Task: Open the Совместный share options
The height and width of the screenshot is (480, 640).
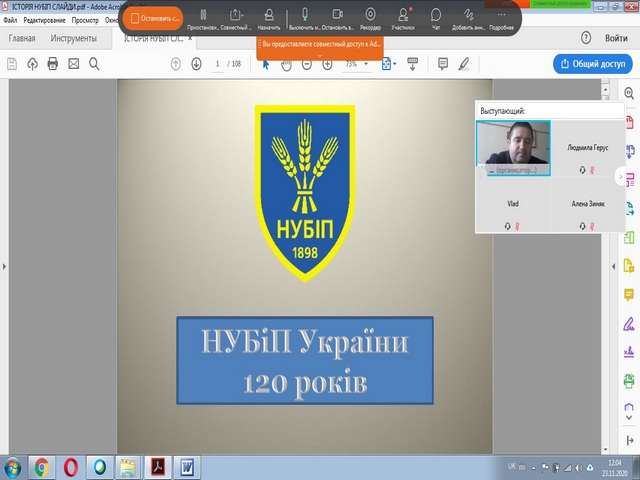Action: pos(236,19)
